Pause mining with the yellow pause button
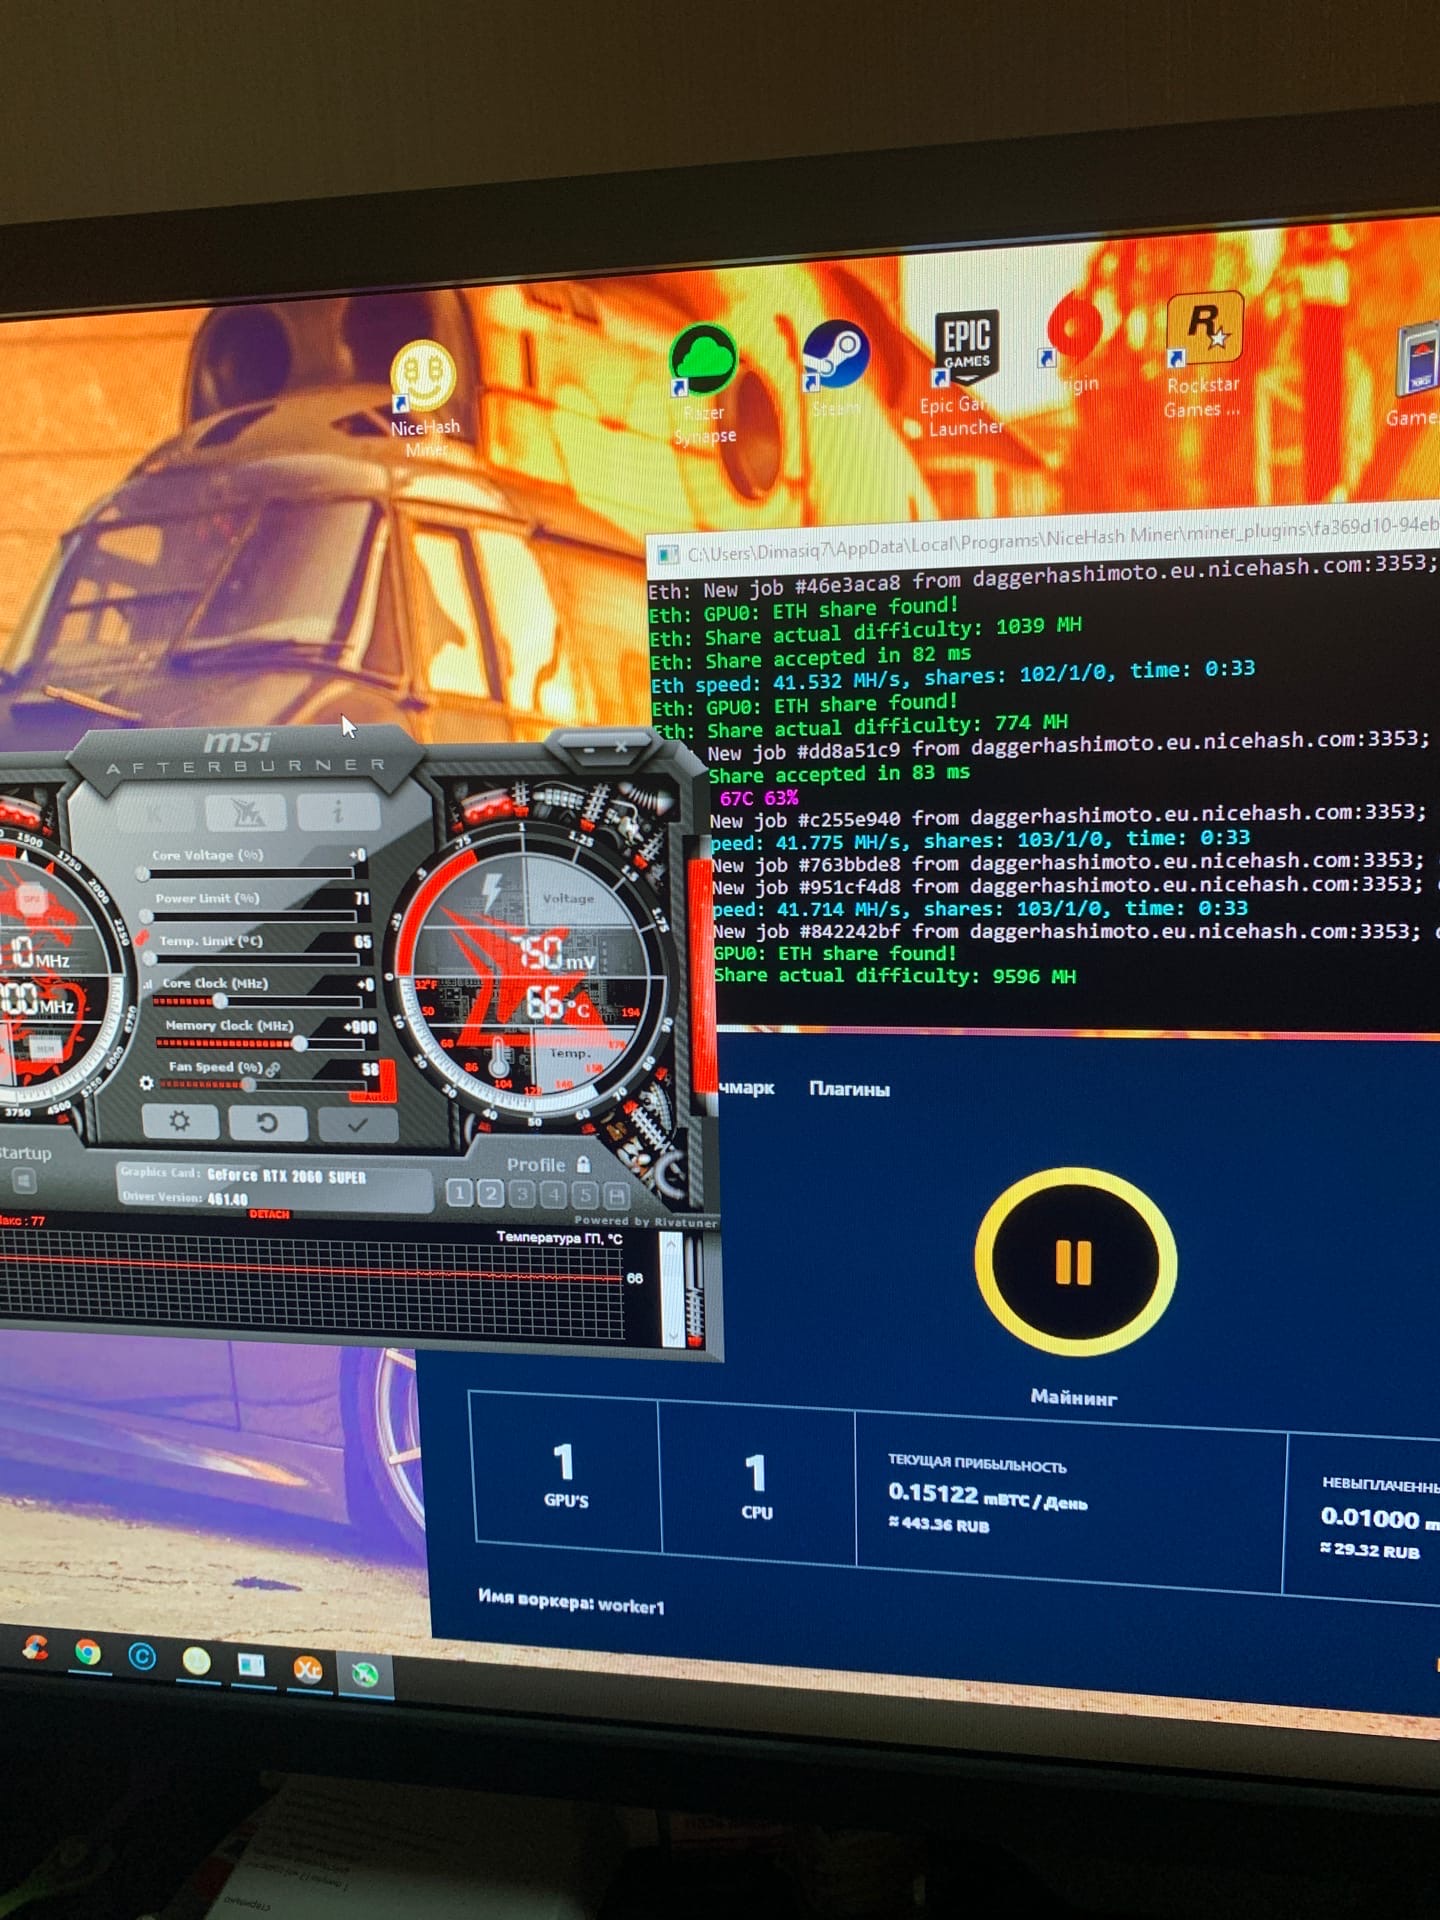 click(1075, 1262)
